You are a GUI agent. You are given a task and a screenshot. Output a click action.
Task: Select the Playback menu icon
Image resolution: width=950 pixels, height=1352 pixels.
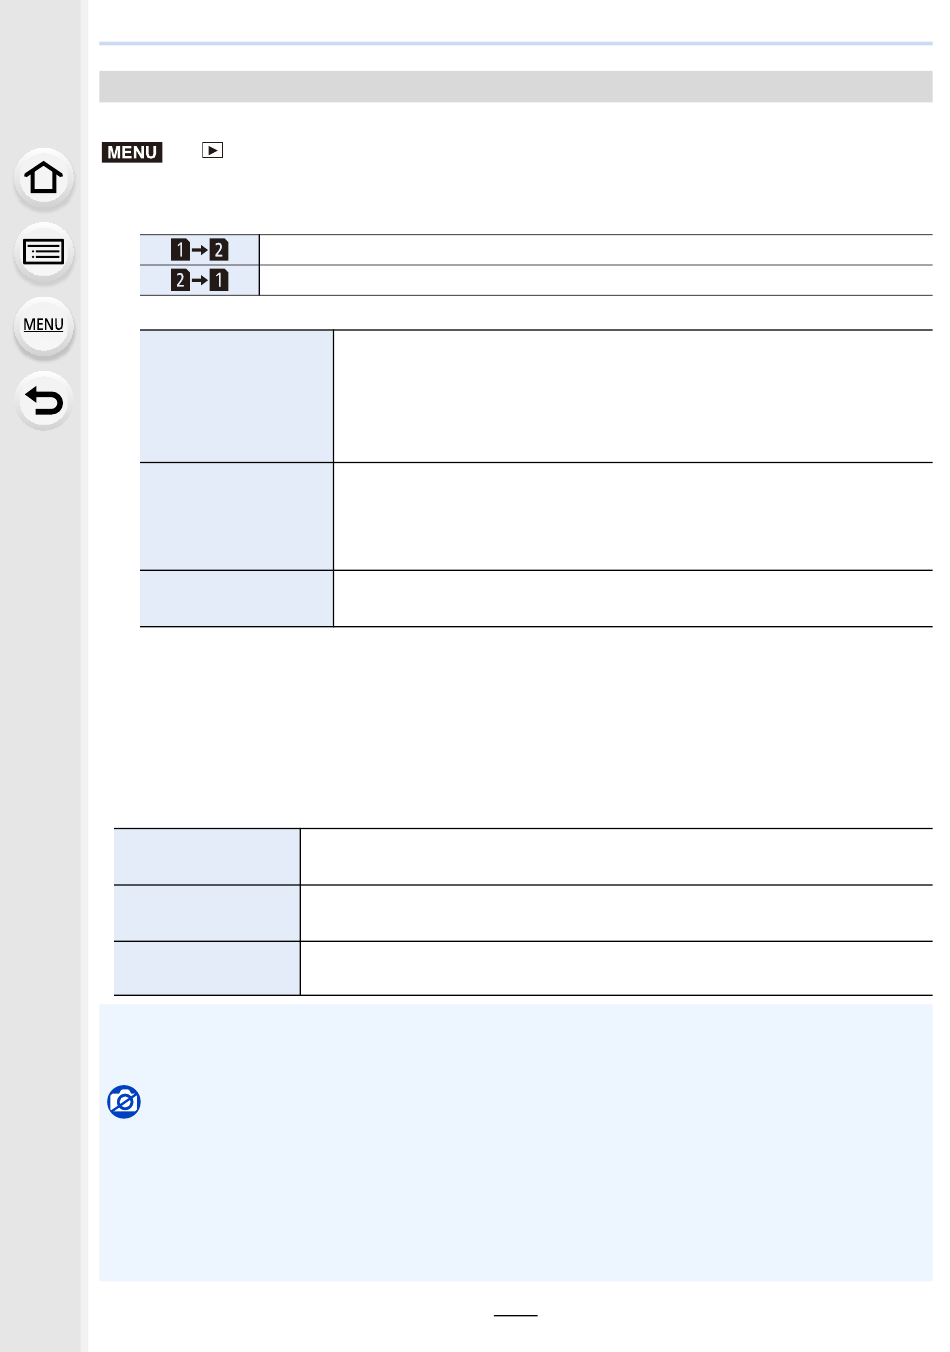(212, 150)
